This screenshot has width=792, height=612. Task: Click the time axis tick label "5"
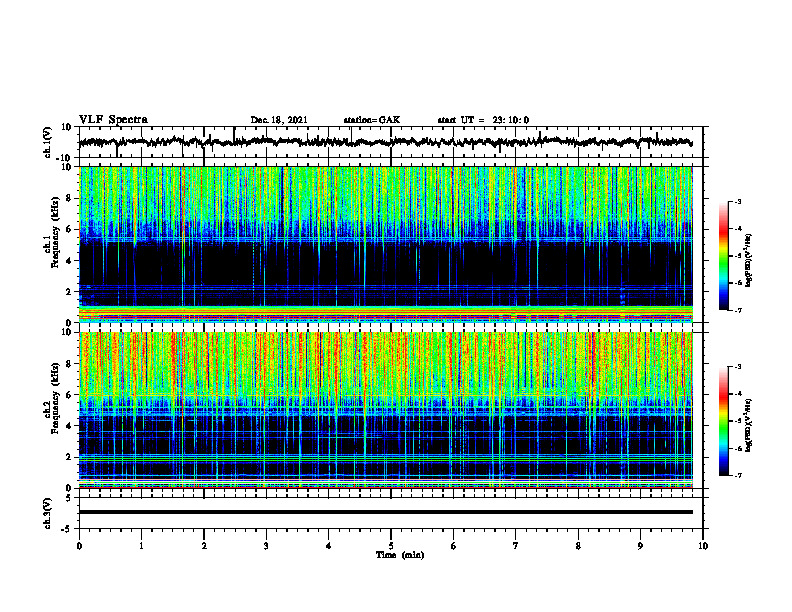(x=391, y=546)
